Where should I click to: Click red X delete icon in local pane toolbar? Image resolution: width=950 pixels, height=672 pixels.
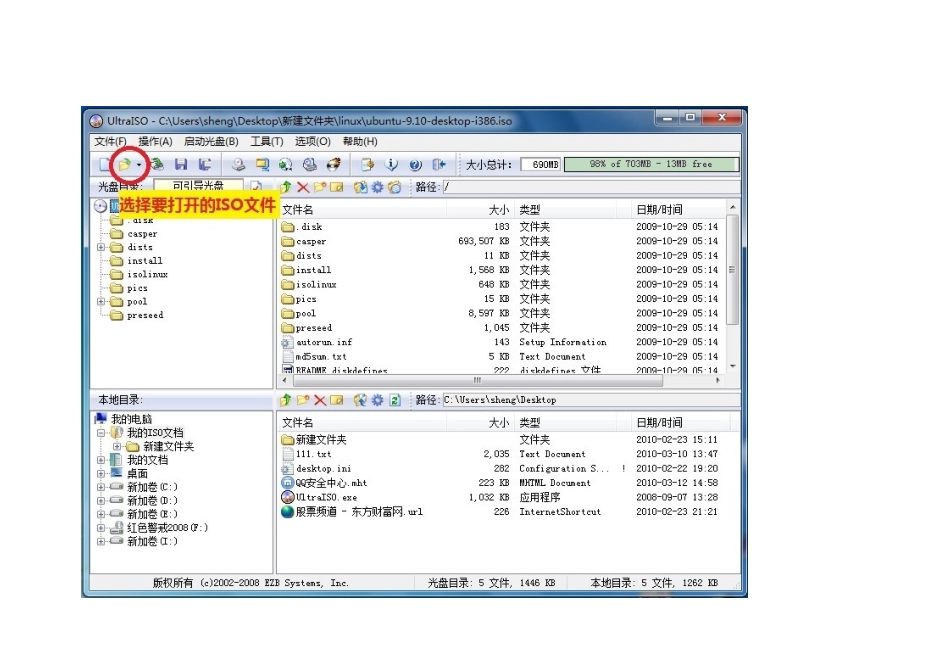click(320, 400)
